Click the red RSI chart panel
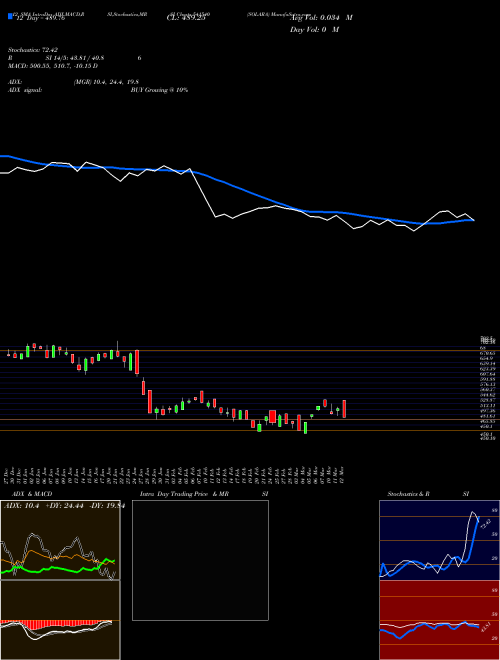500x660 pixels. click(x=439, y=620)
